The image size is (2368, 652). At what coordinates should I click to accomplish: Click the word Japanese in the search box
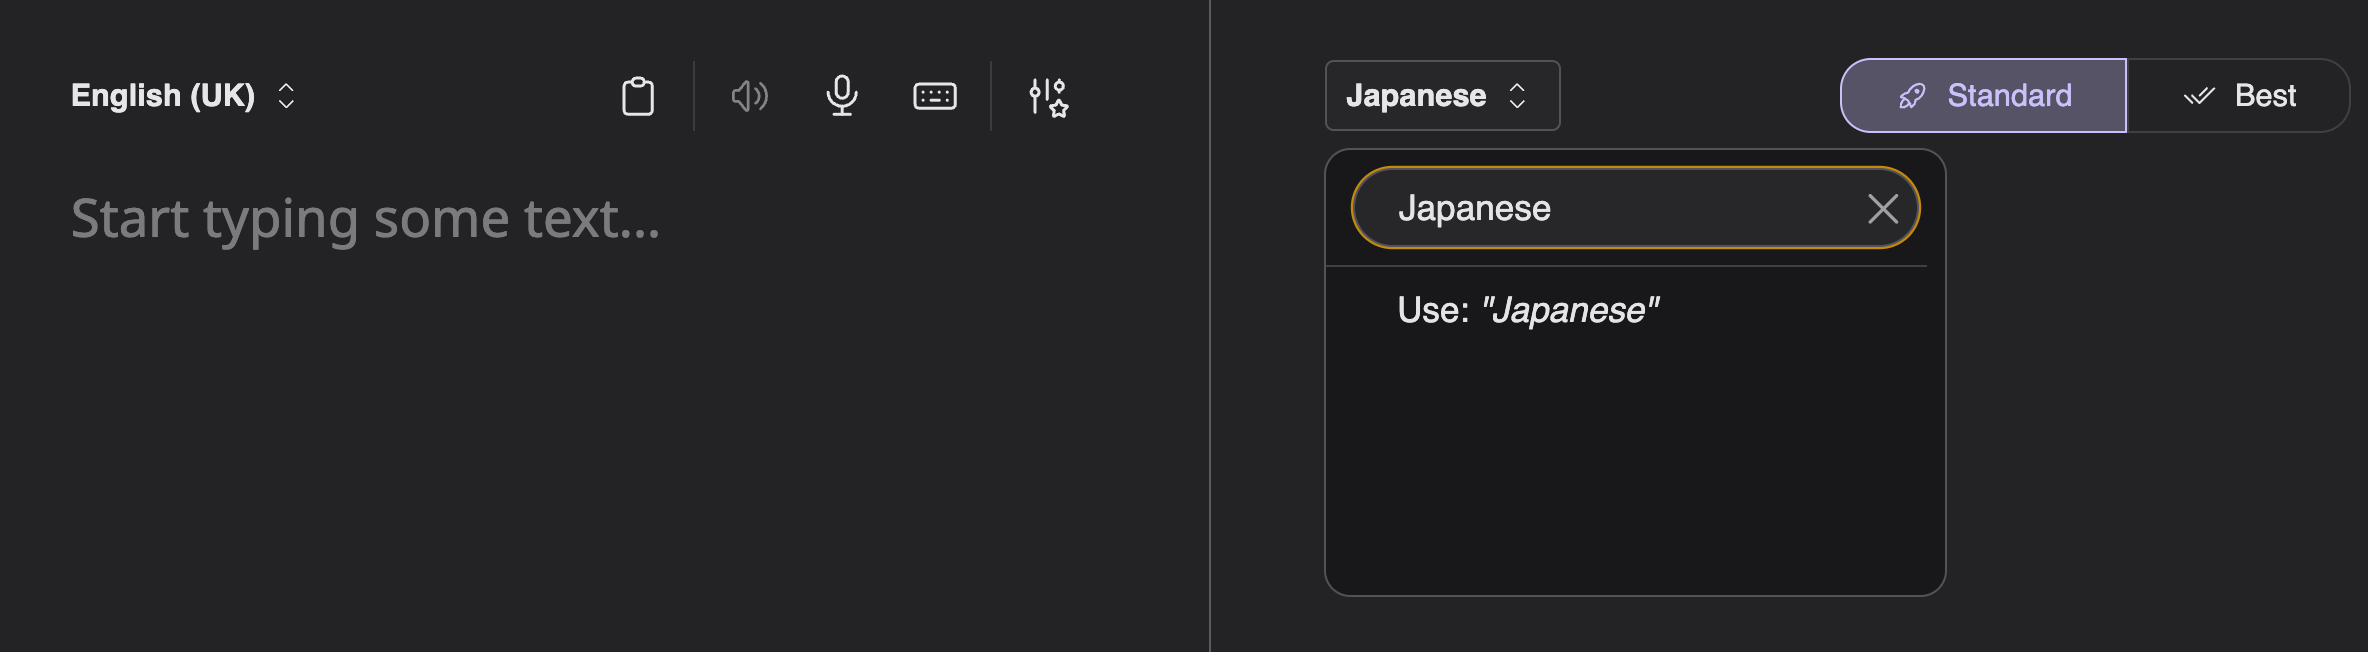[x=1474, y=209]
